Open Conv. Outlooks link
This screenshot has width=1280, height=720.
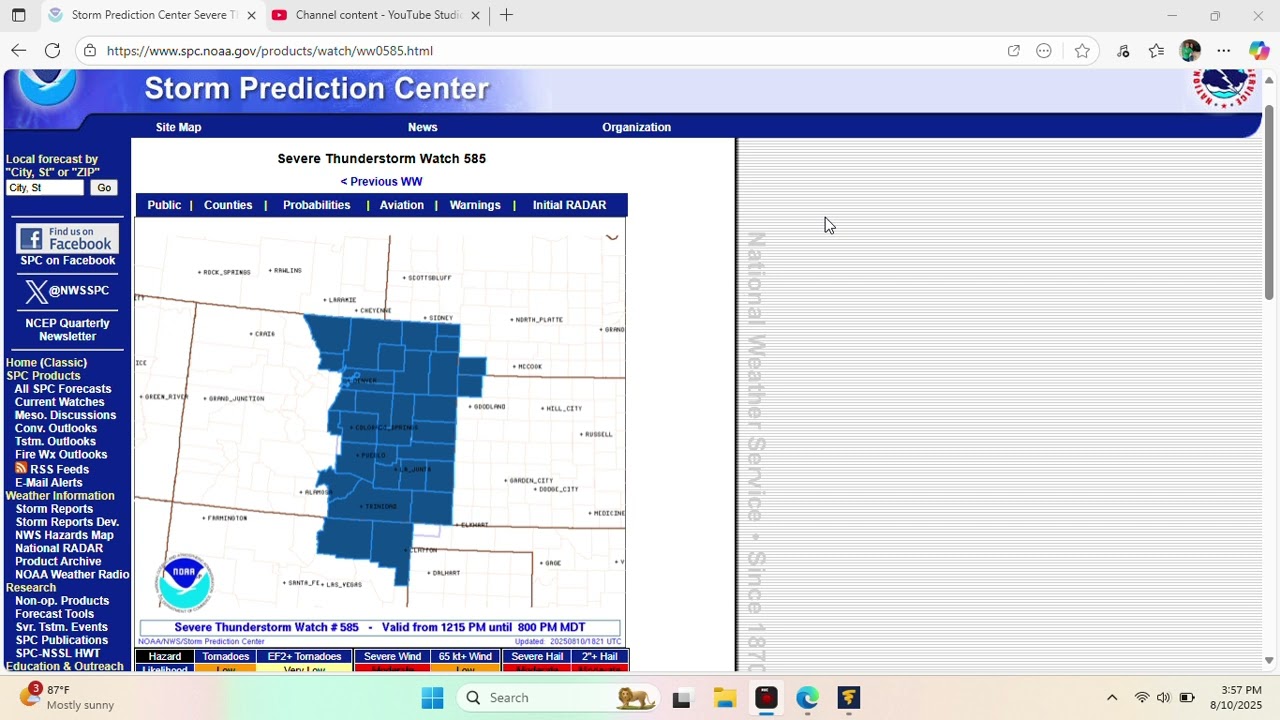click(56, 428)
